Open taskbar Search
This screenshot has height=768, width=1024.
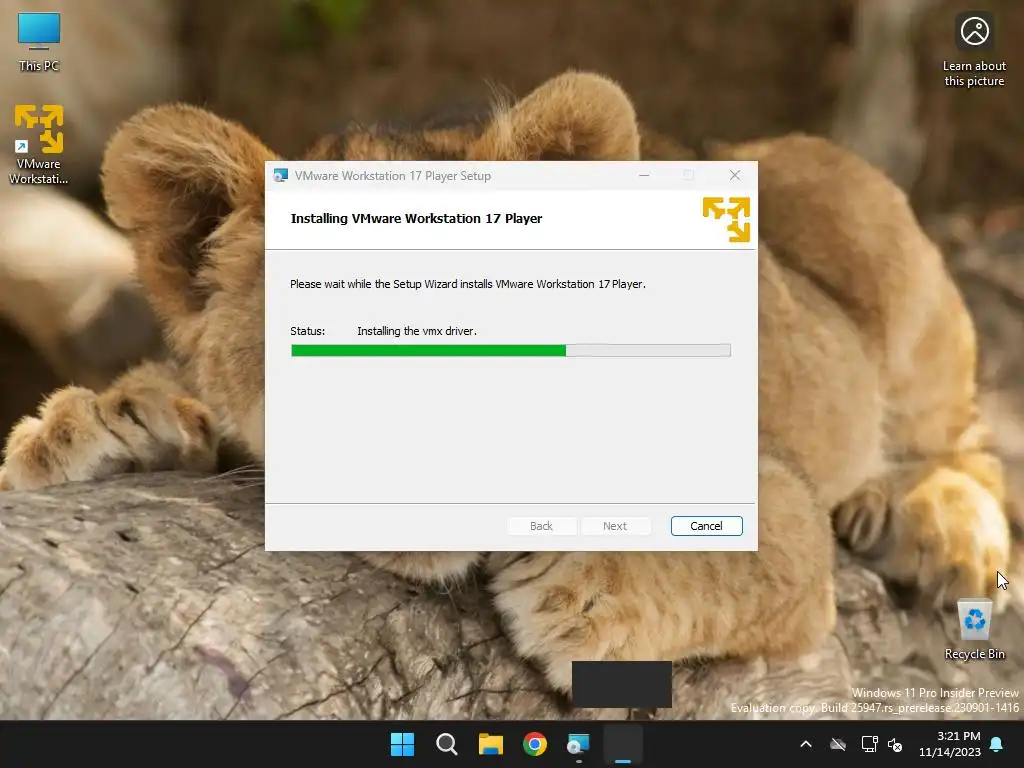point(447,744)
